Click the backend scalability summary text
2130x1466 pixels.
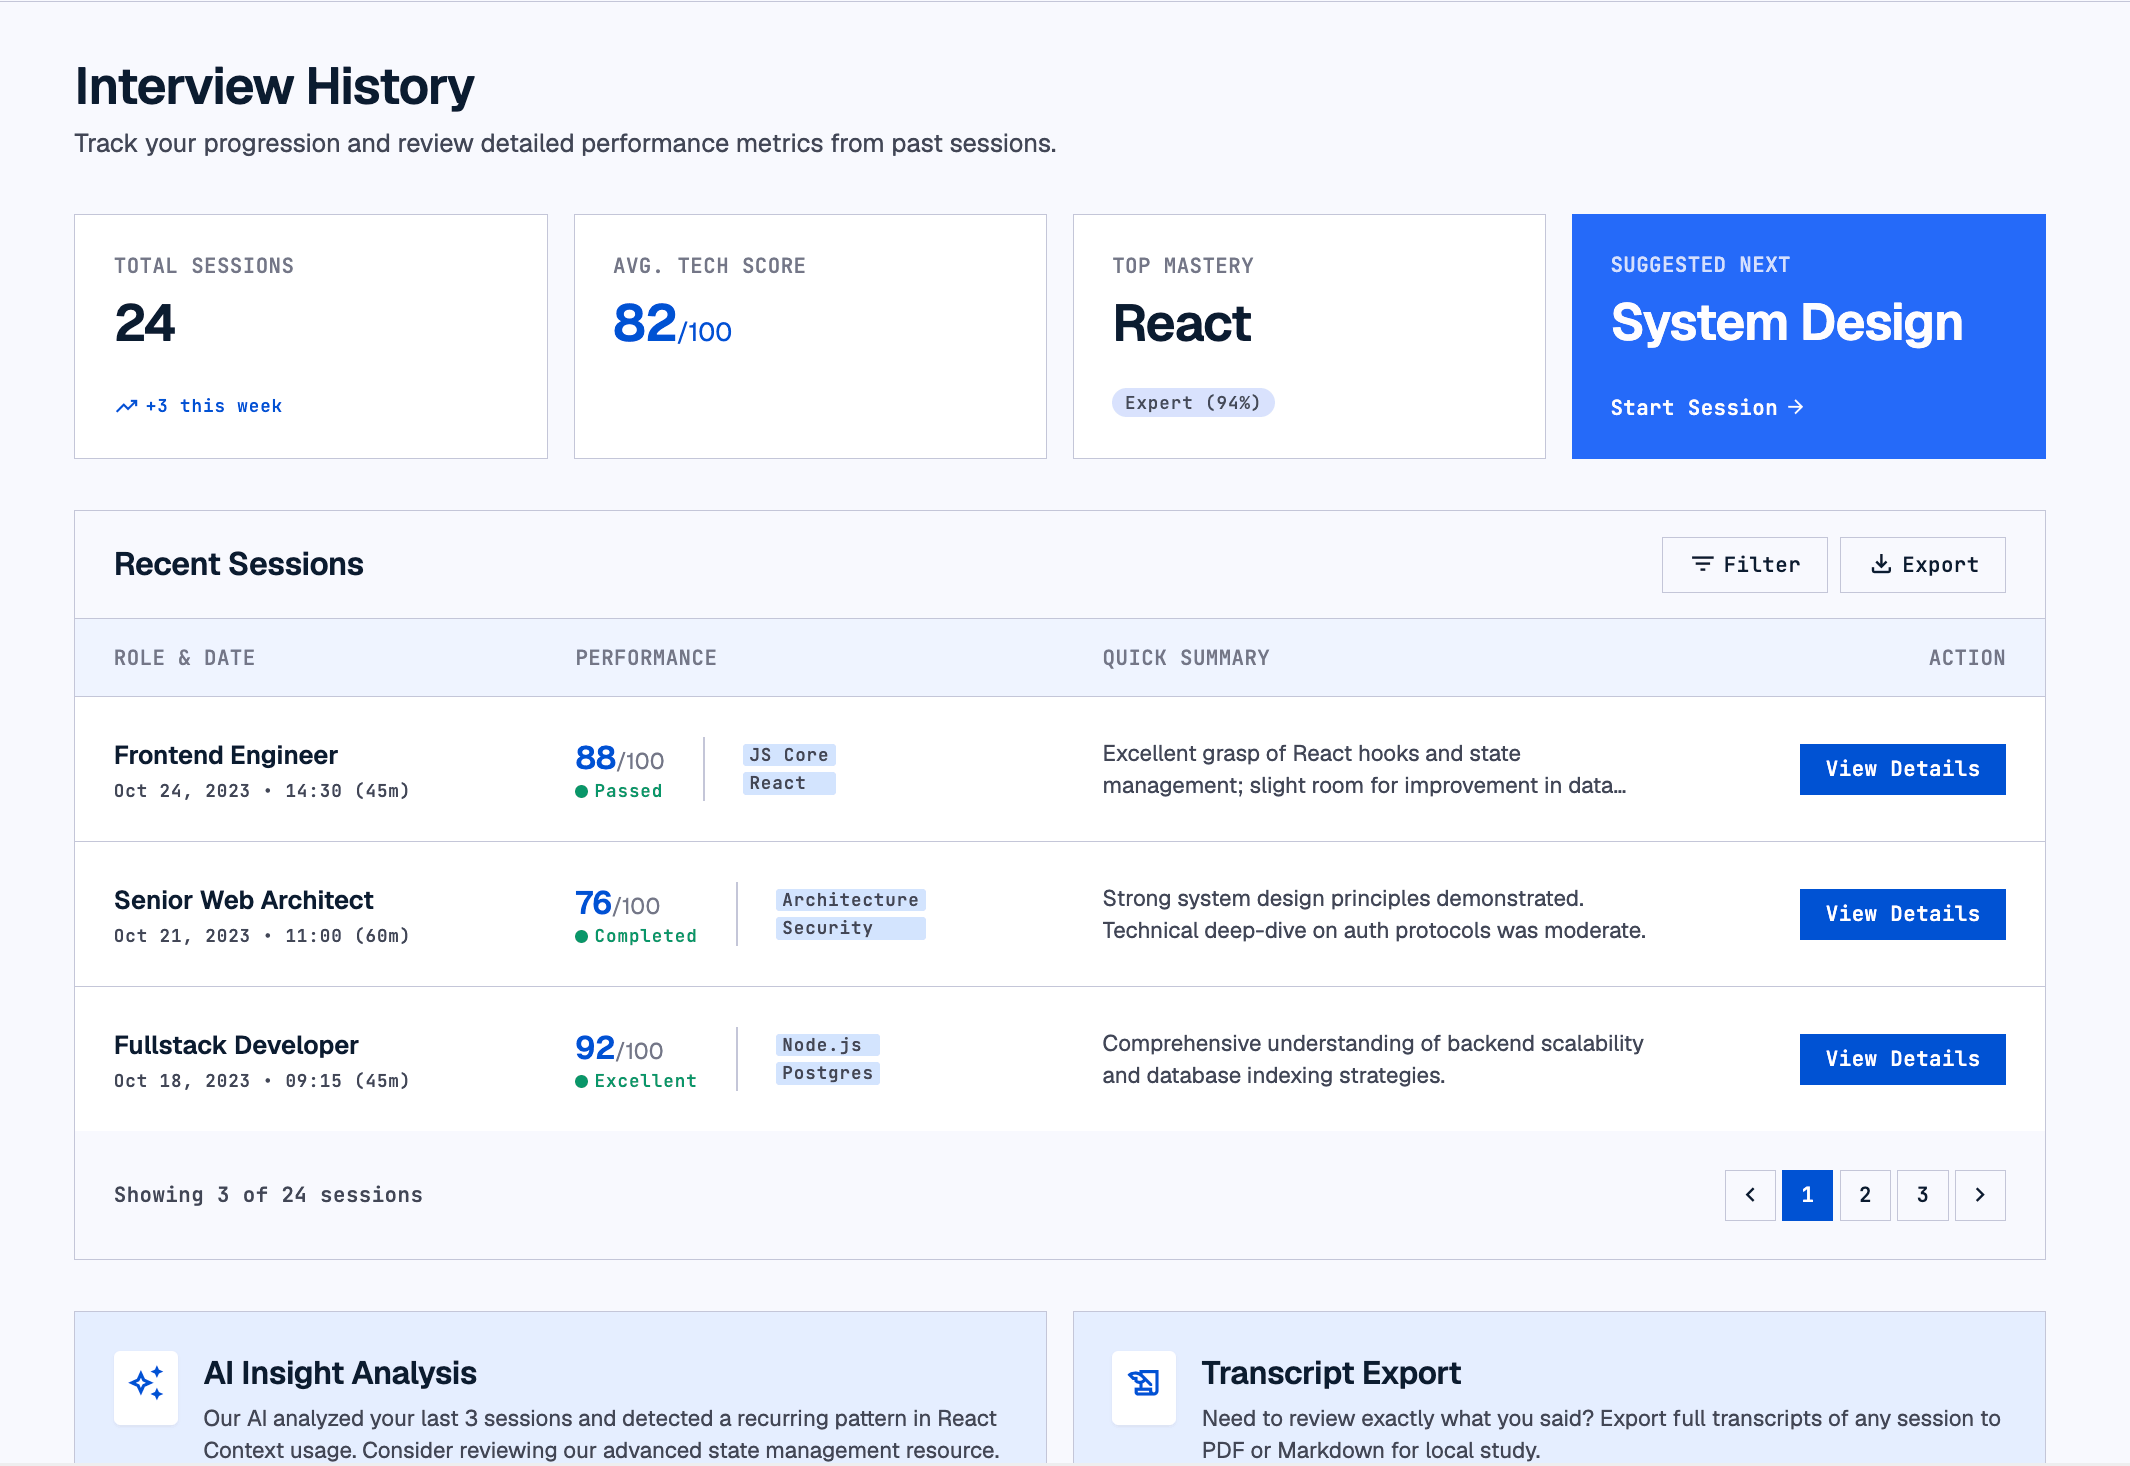(1373, 1059)
